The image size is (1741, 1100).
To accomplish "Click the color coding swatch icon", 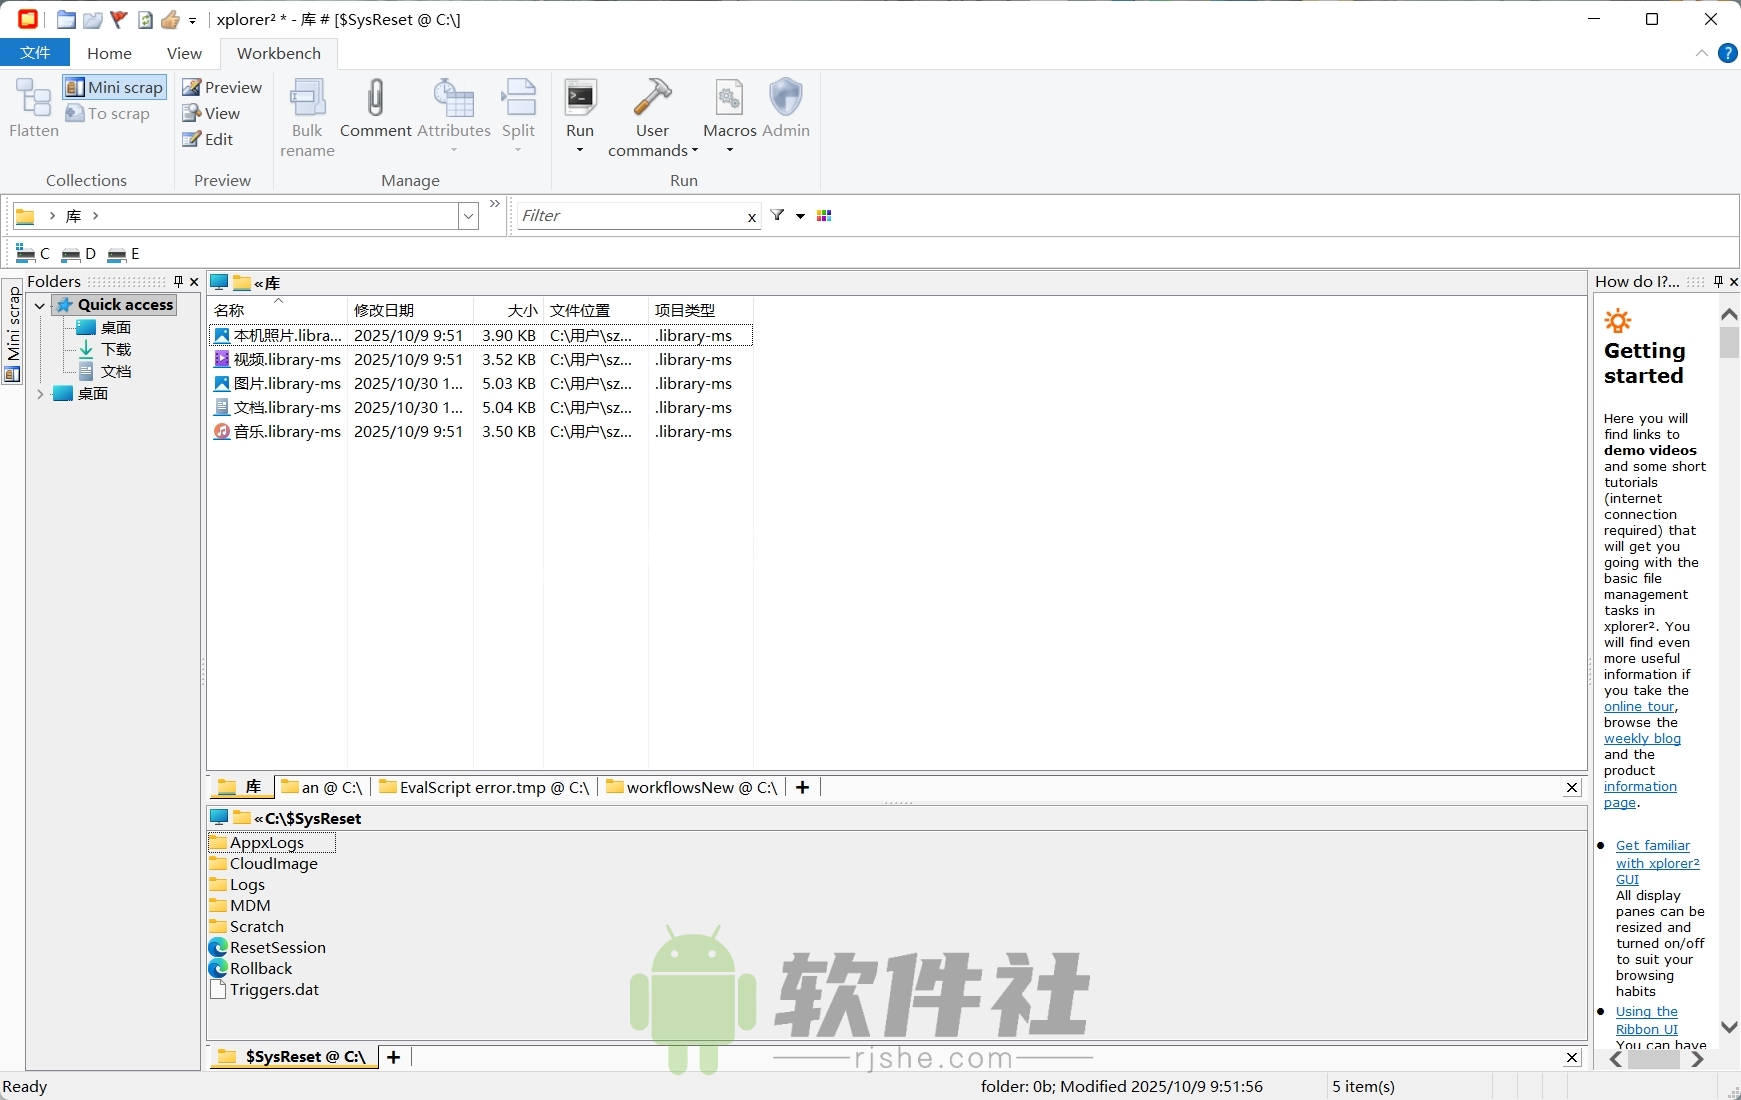I will 826,215.
